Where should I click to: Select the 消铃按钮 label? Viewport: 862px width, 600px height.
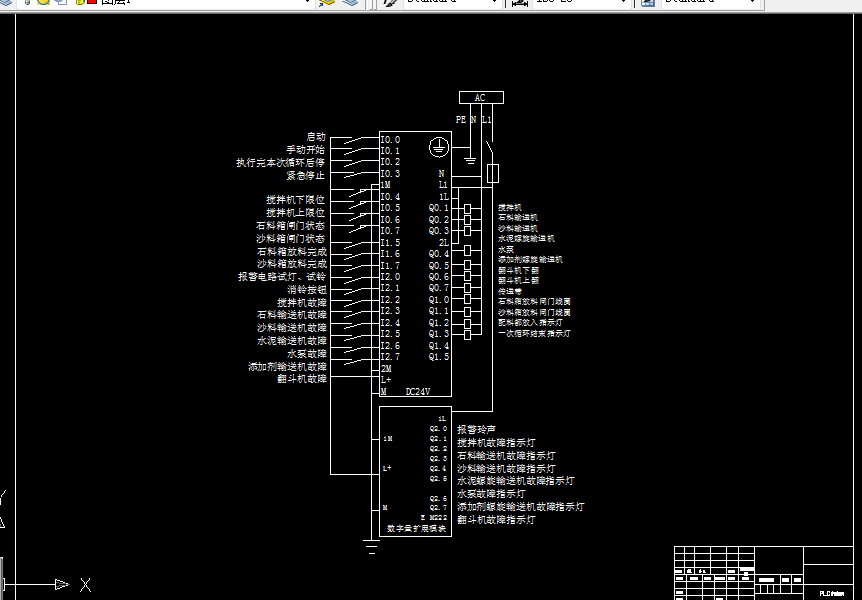307,289
